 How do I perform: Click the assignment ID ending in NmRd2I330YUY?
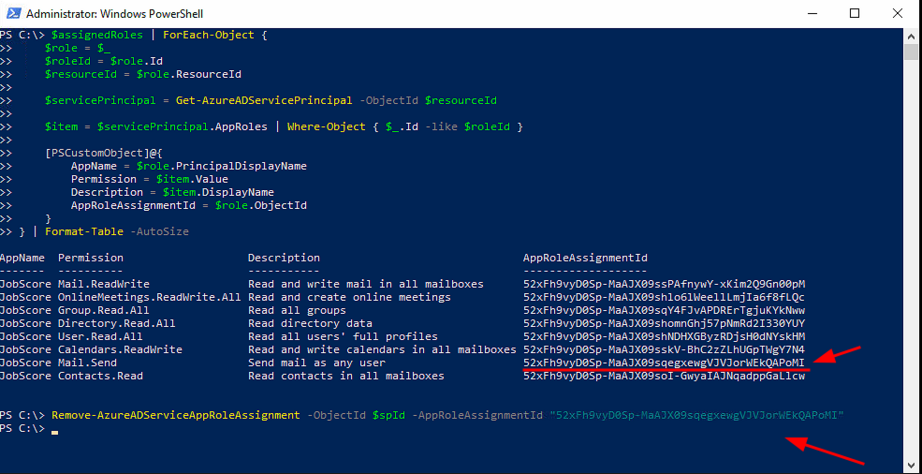tap(664, 323)
